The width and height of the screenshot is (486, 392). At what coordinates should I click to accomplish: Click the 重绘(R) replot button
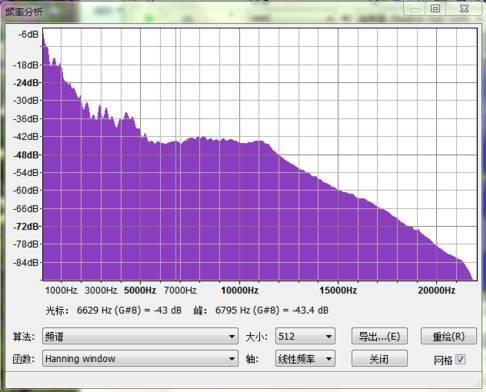(x=449, y=336)
